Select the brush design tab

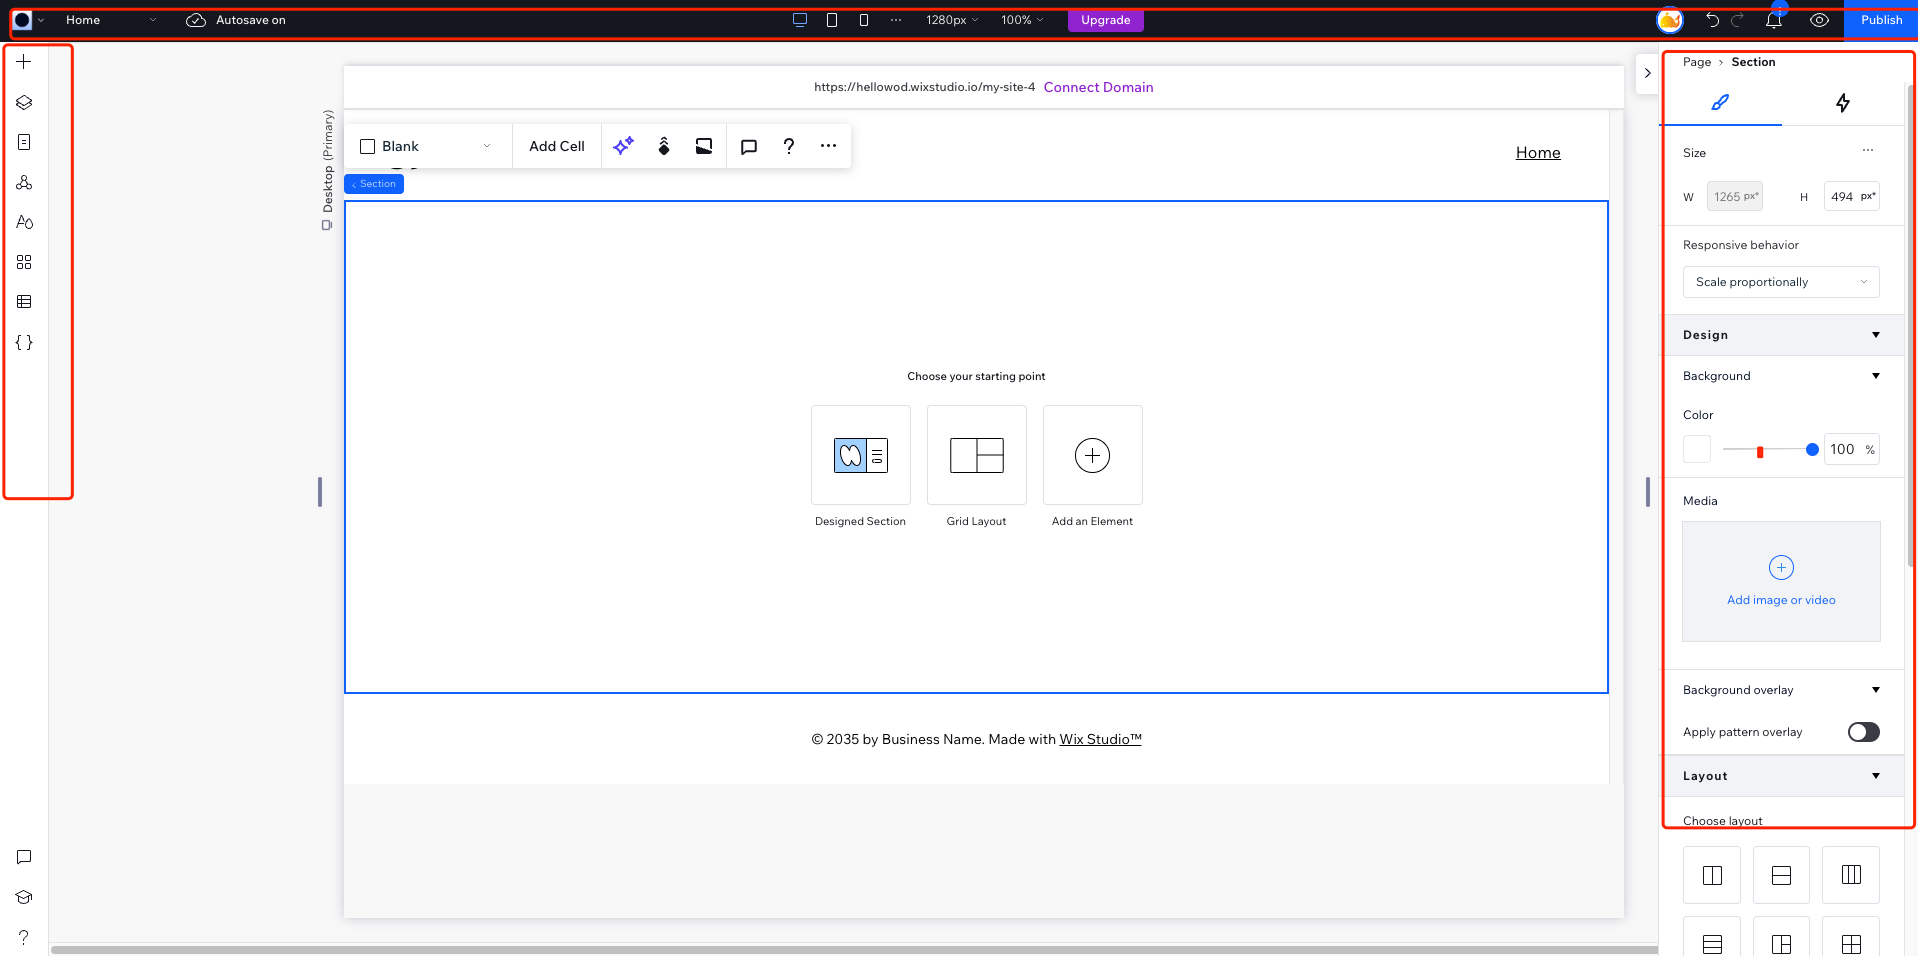(1720, 102)
